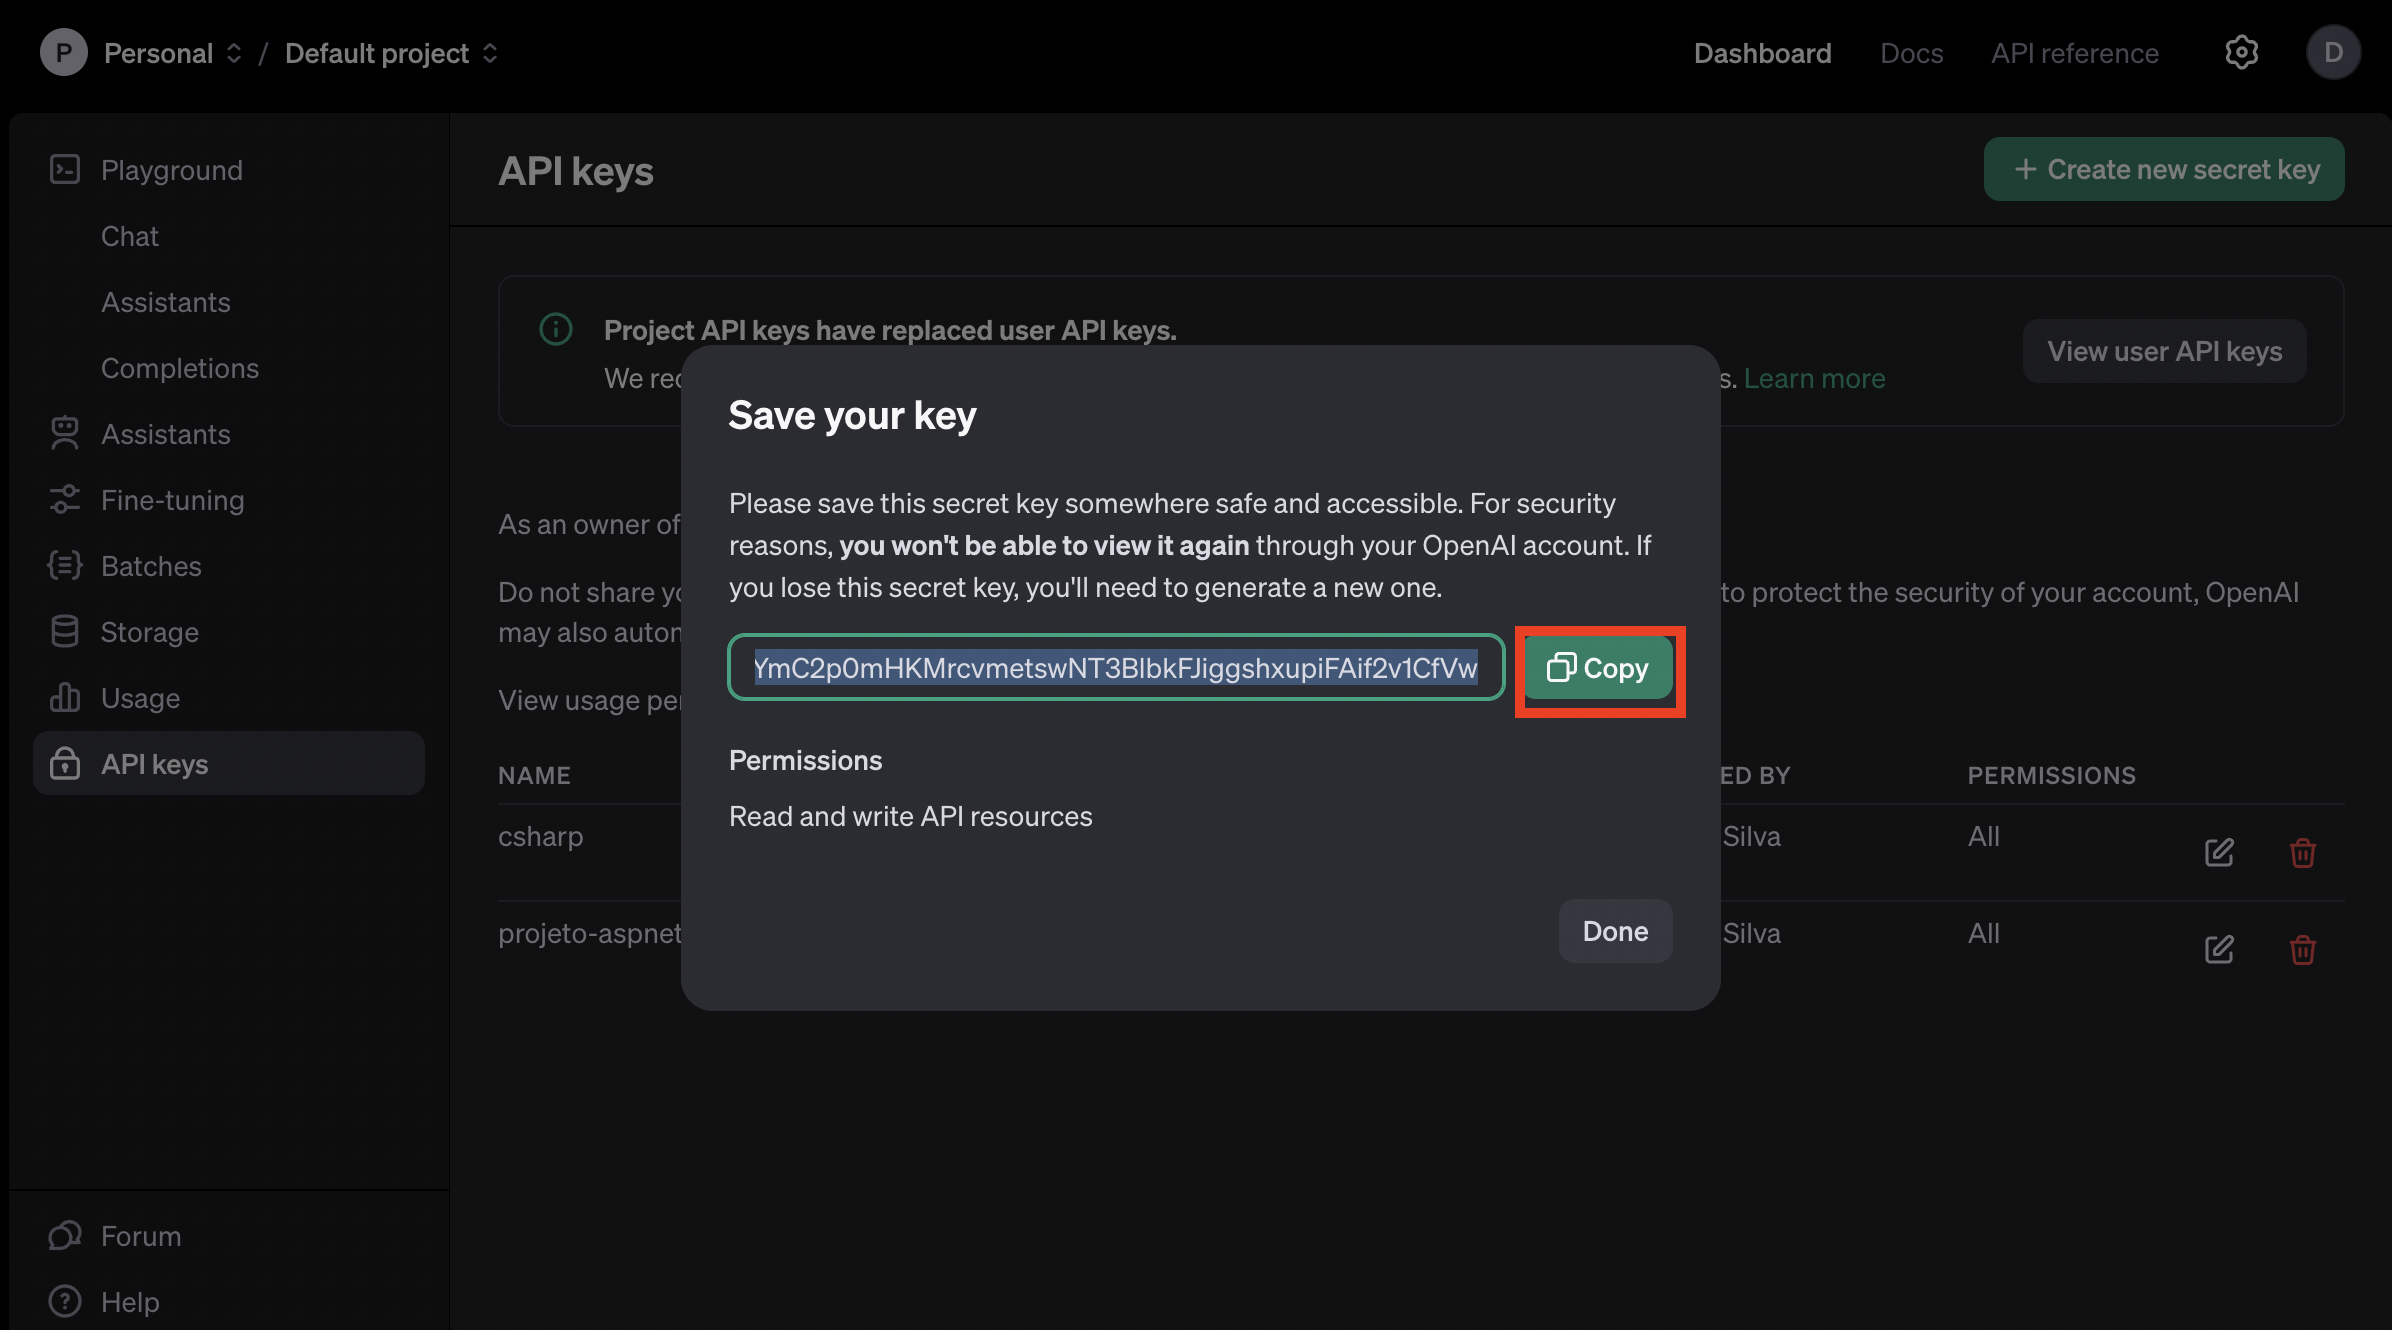Screen dimensions: 2392x1330
Task: Follow the Learn more link
Action: 1814,379
